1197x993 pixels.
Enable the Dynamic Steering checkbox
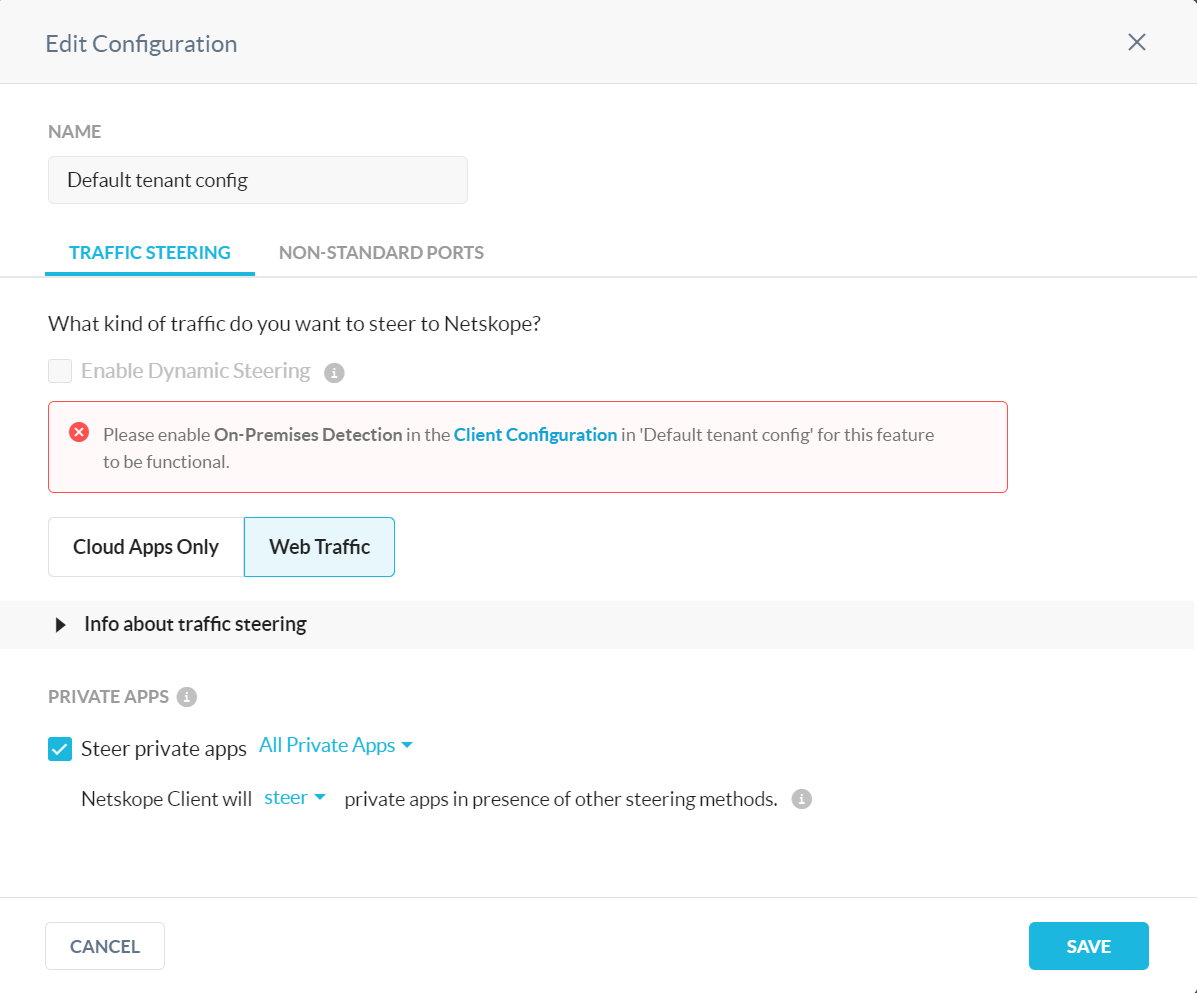(x=60, y=371)
